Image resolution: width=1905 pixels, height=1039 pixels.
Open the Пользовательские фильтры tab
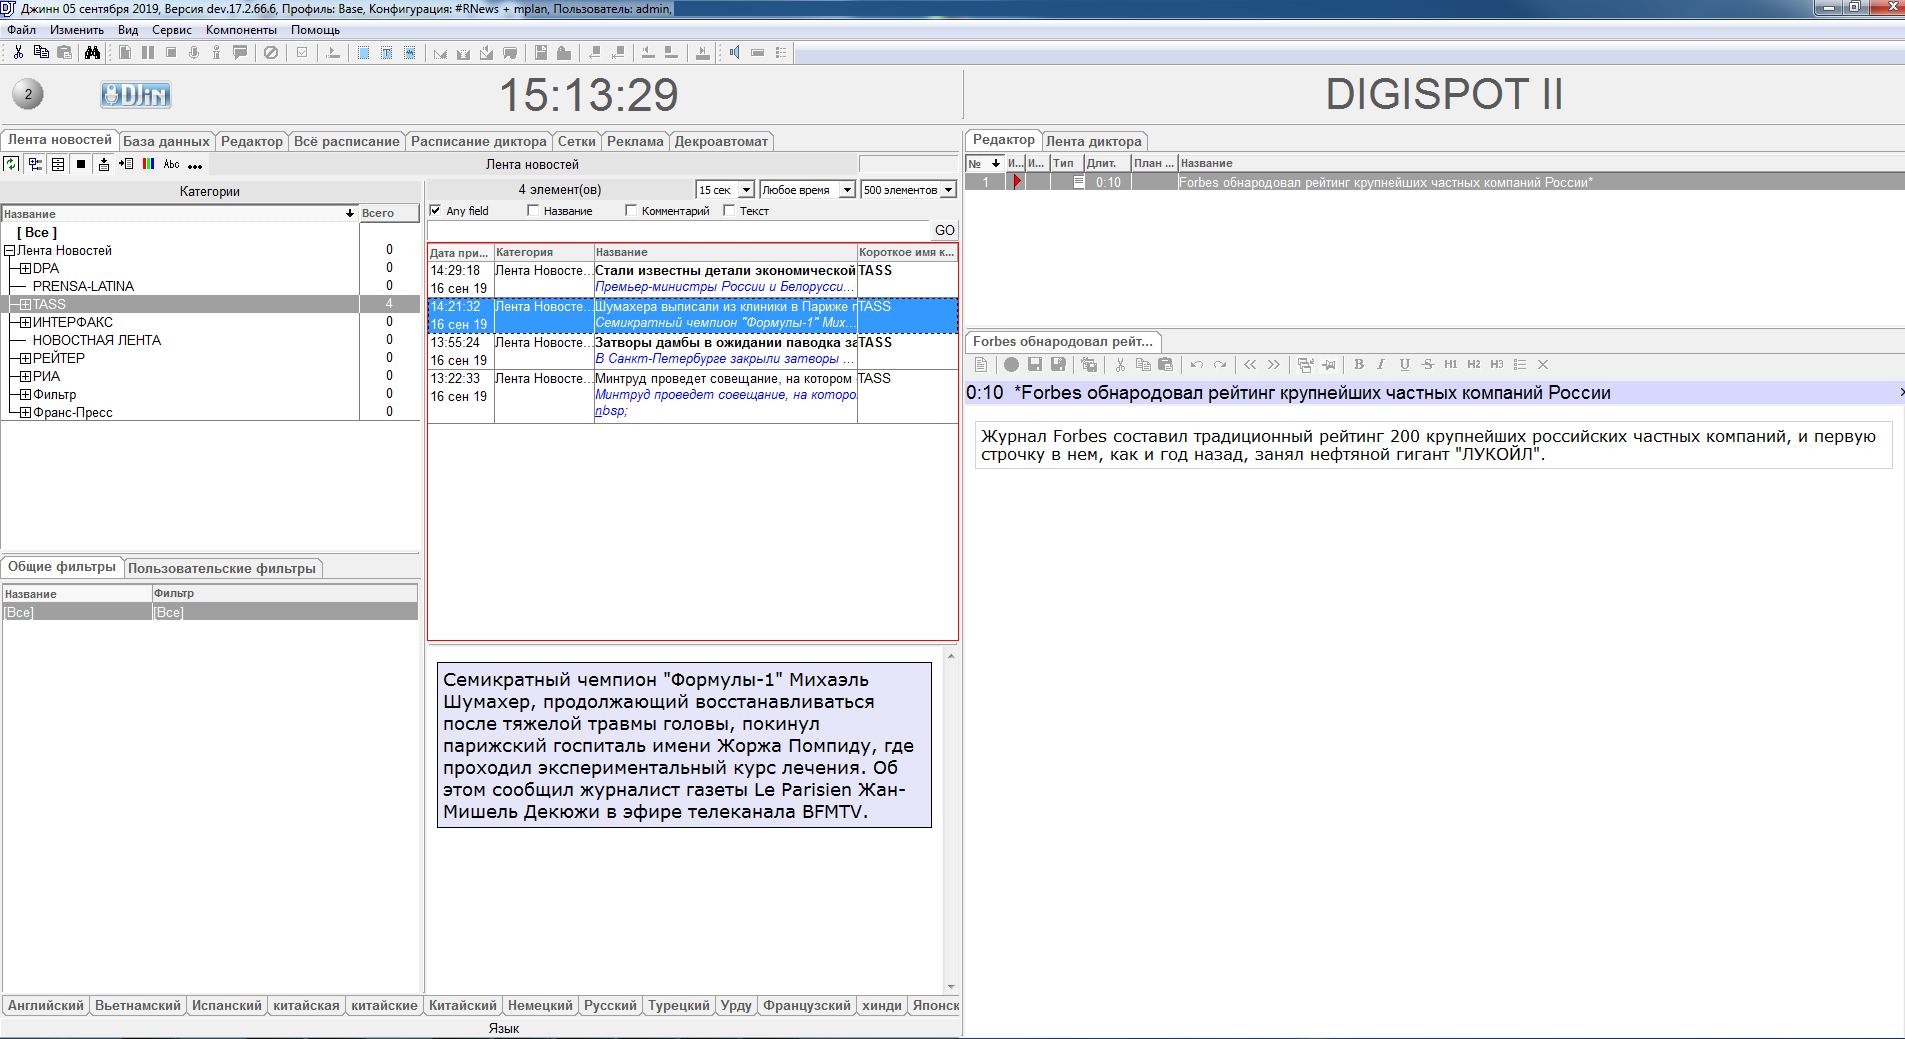(222, 568)
